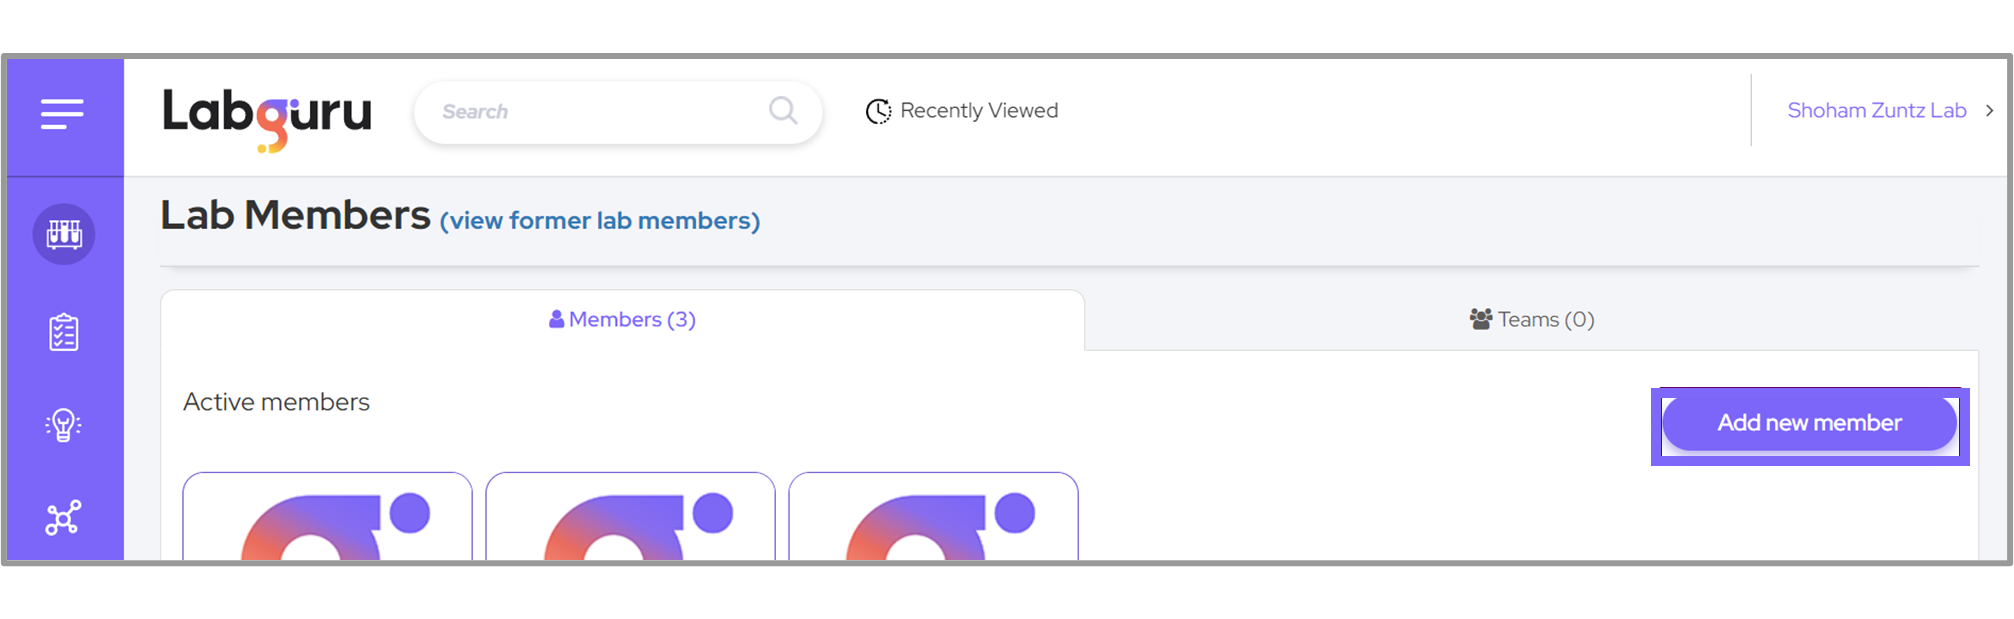The image size is (2014, 619).
Task: Follow the view former lab members link
Action: 600,221
